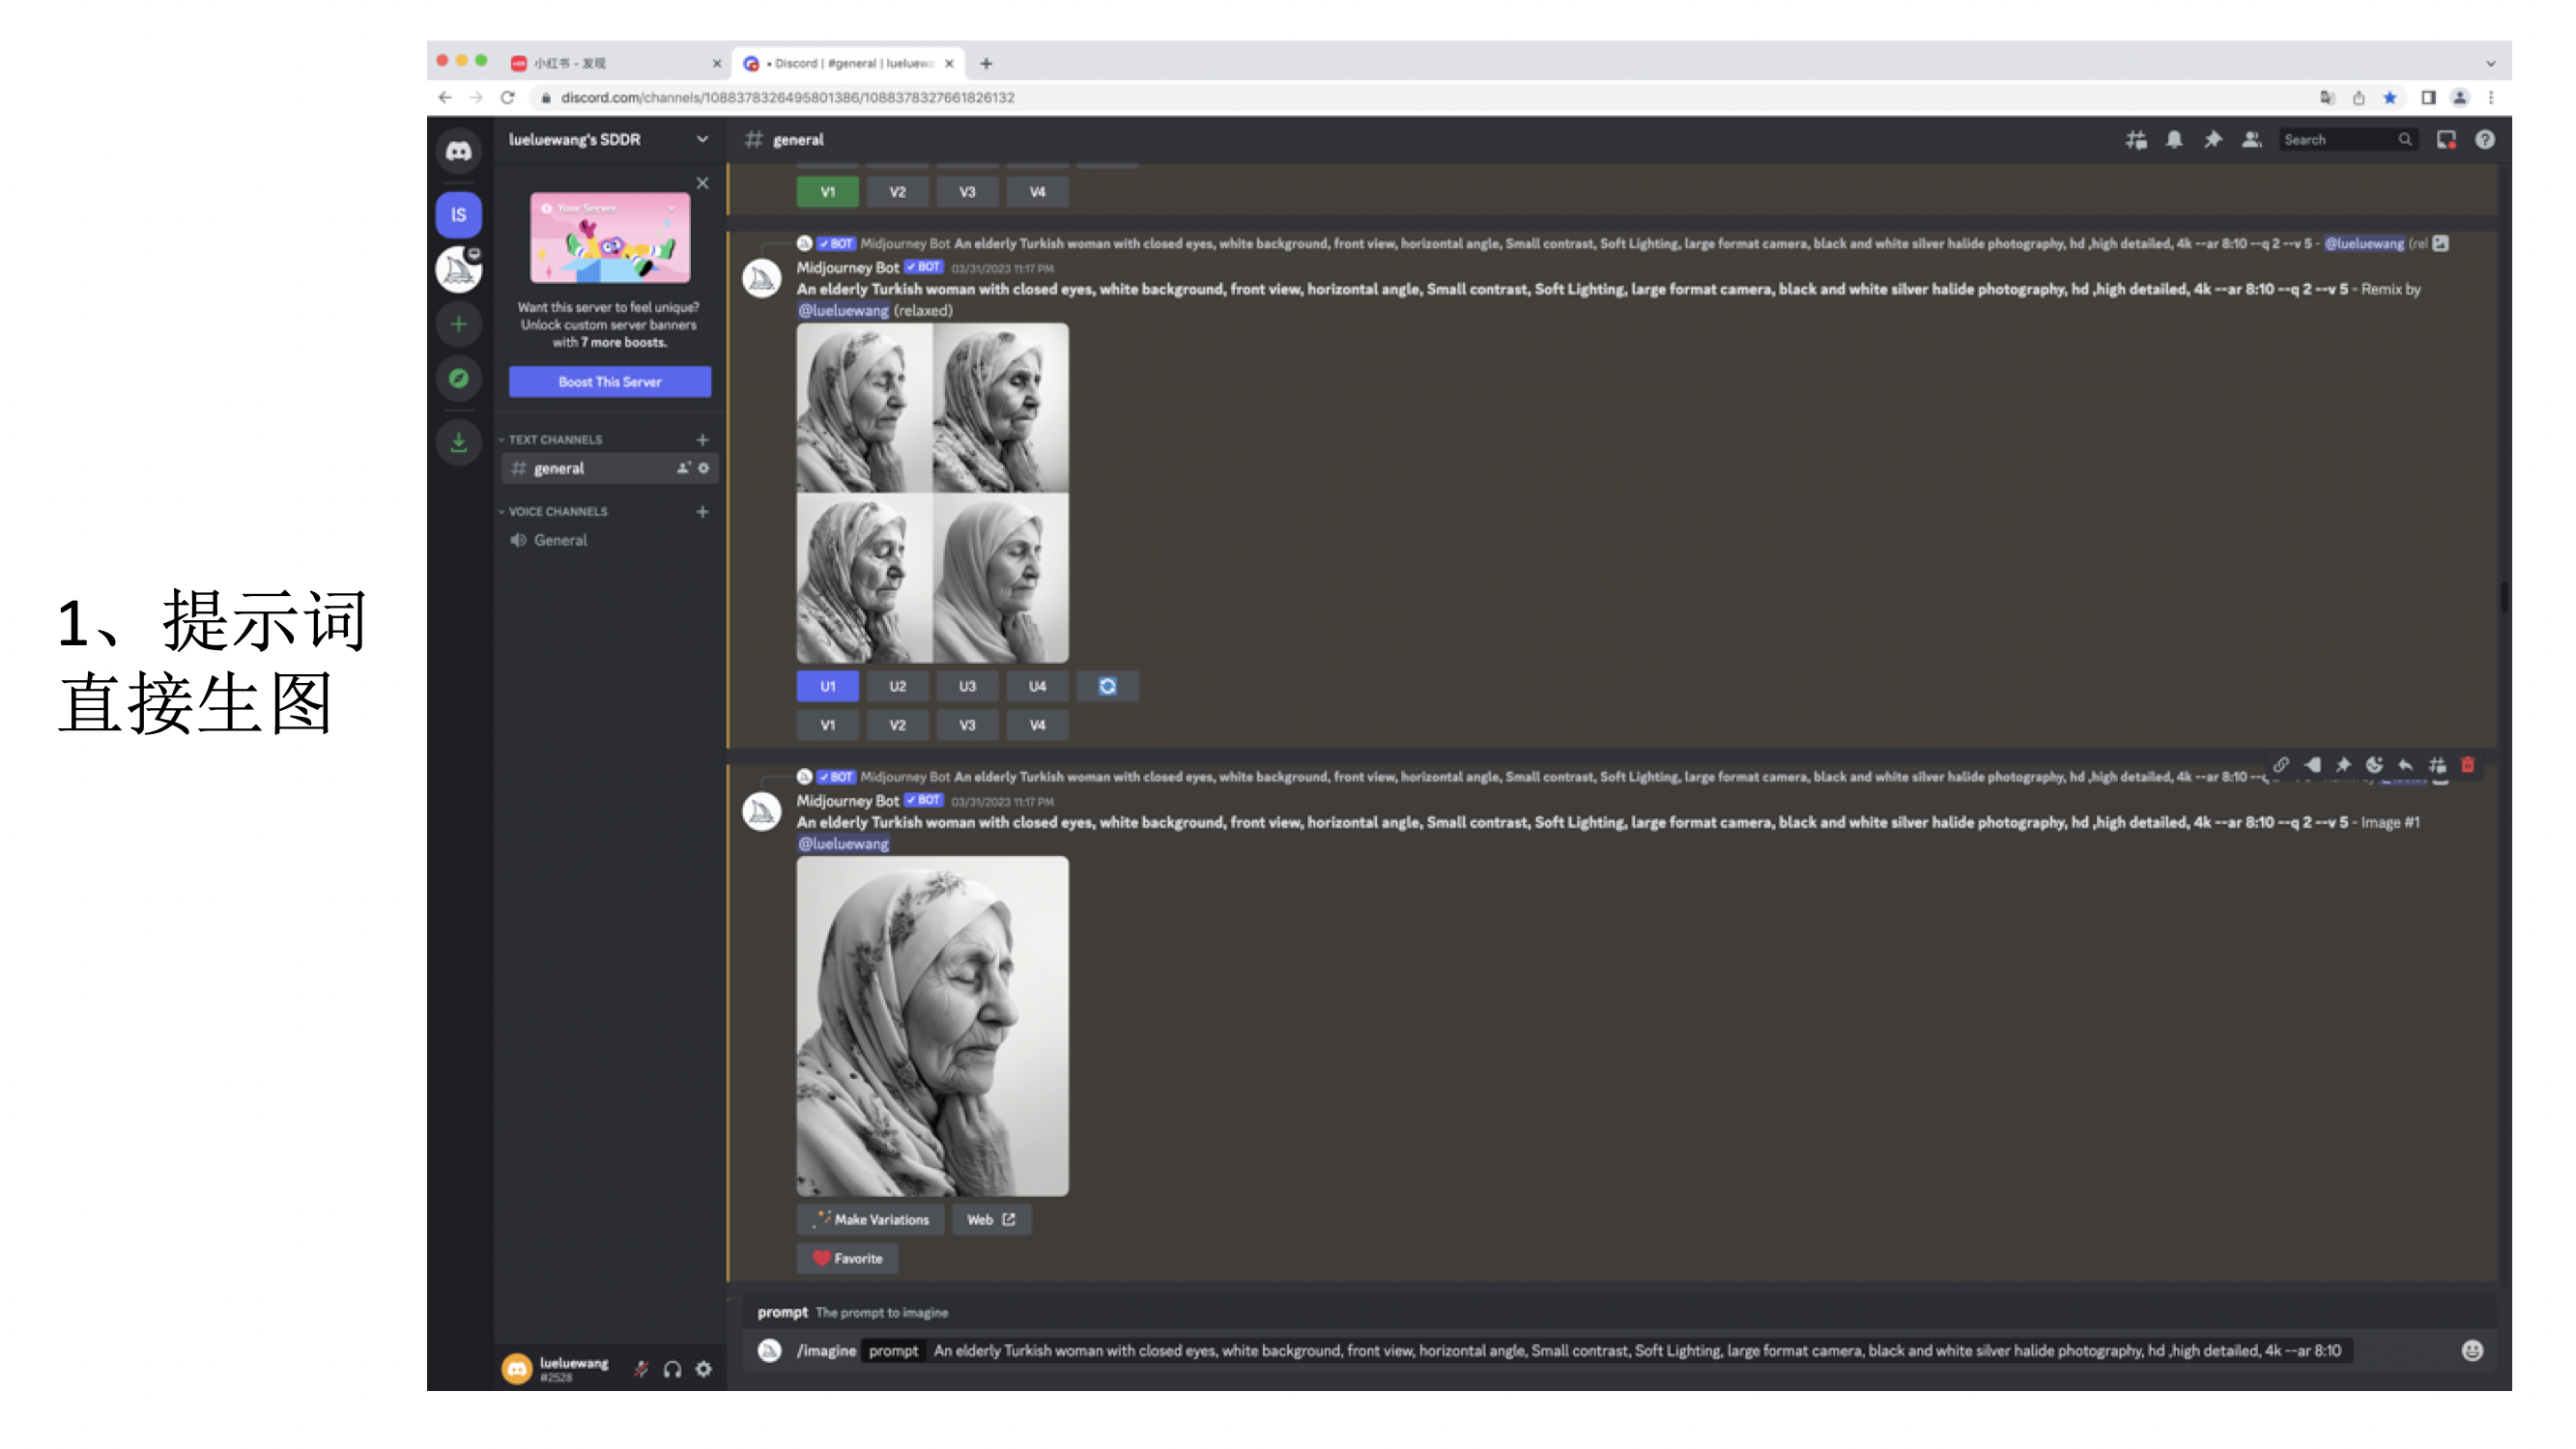Delete message with red trash icon
The height and width of the screenshot is (1449, 2576).
[2468, 765]
